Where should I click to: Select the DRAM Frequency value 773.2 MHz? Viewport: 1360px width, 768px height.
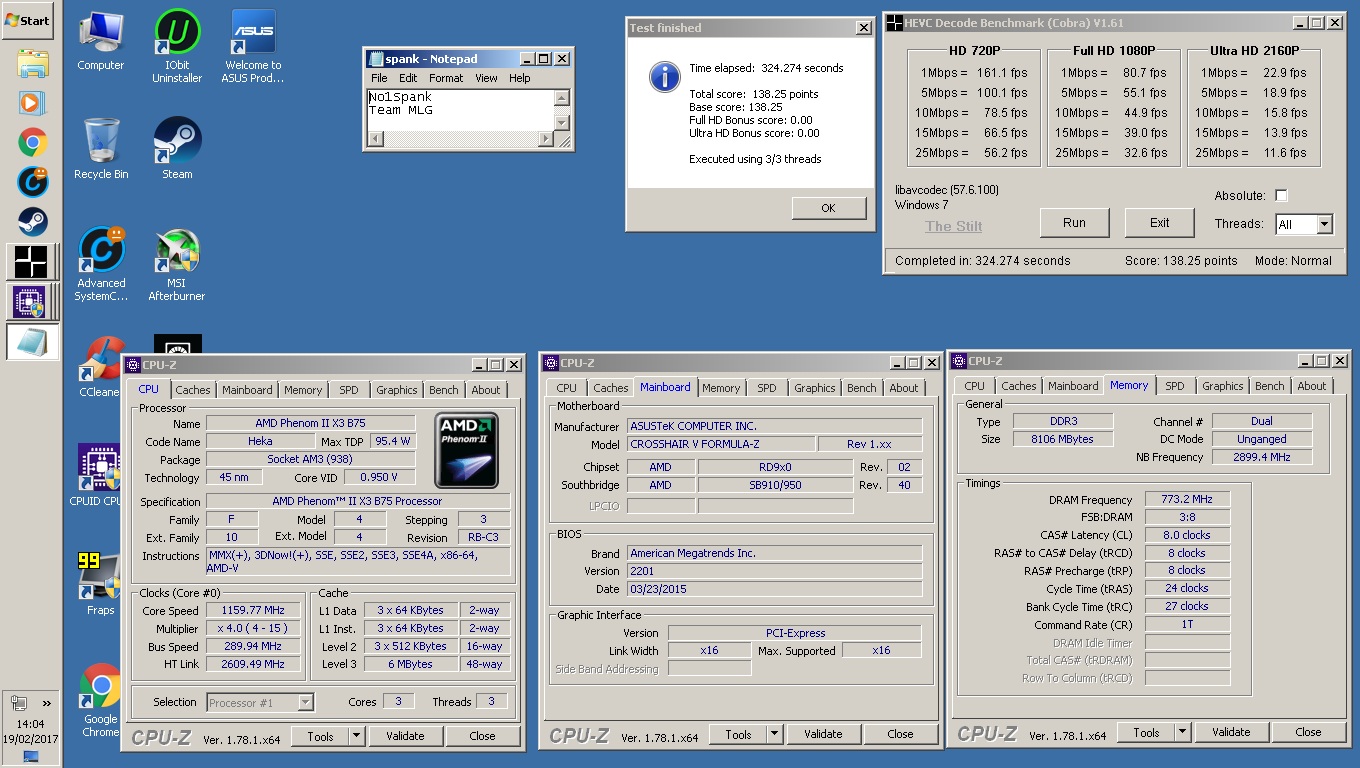[1187, 500]
